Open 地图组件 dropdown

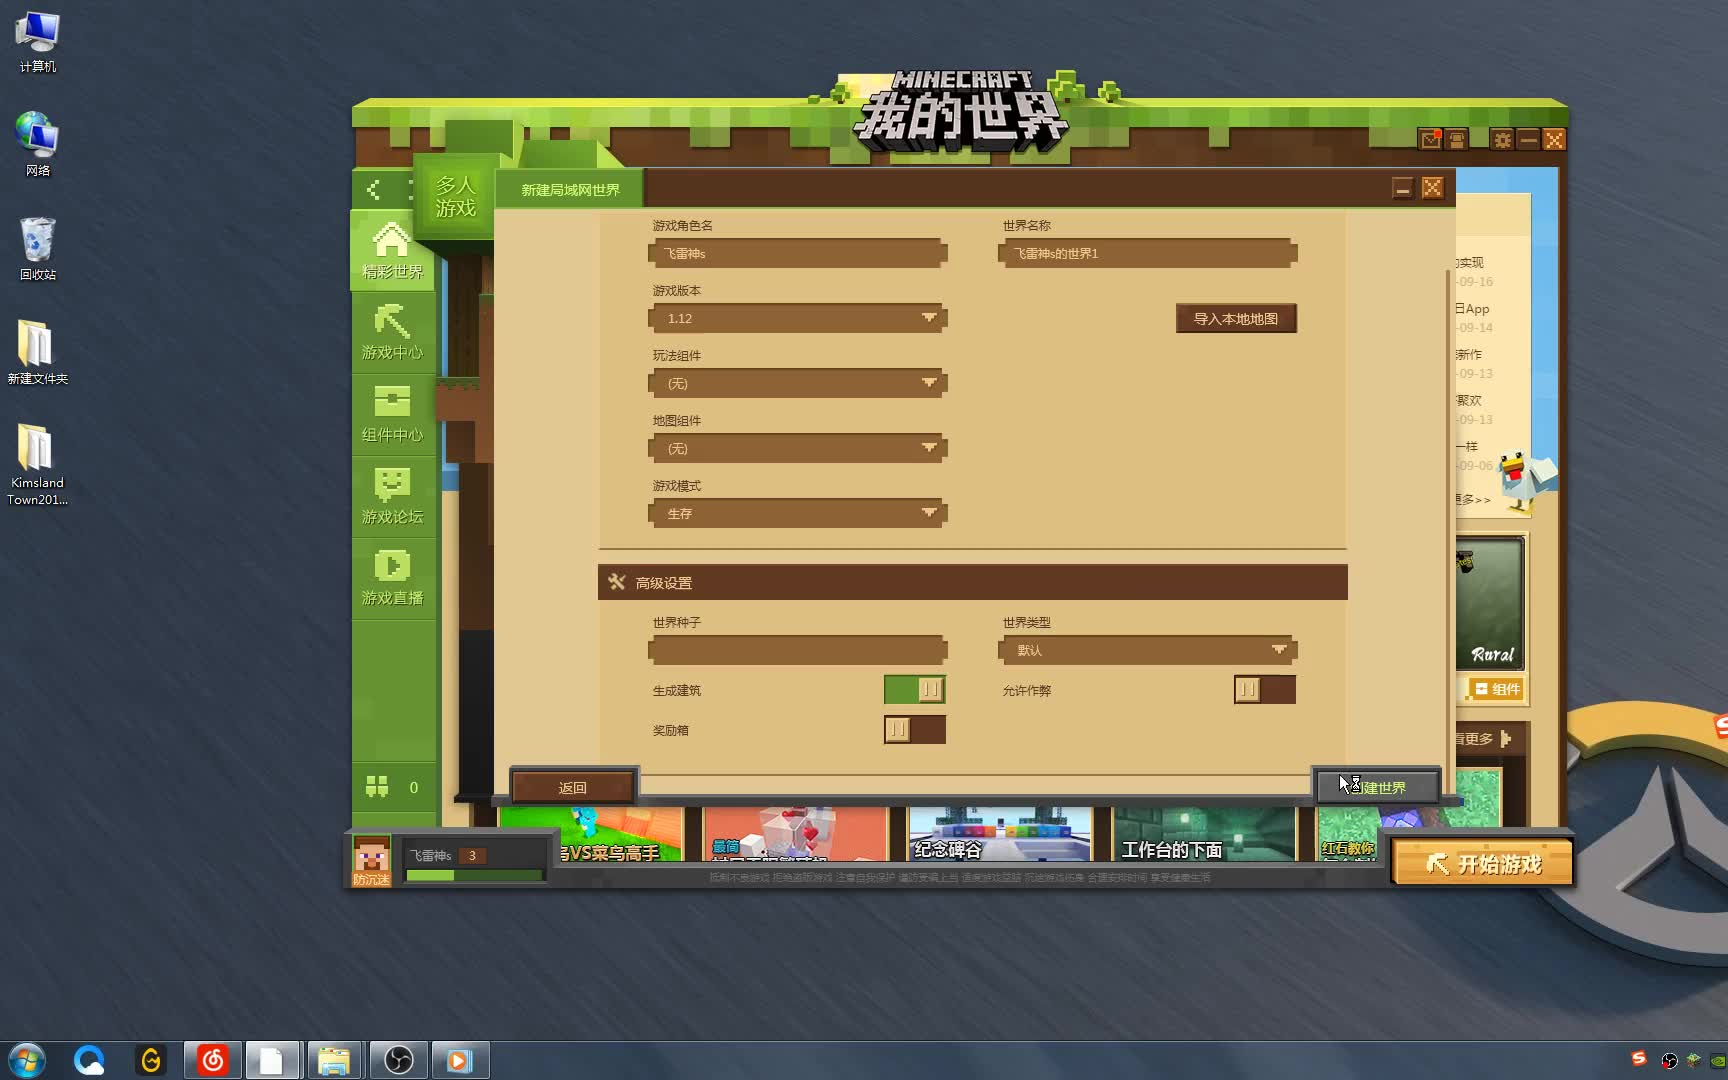798,448
